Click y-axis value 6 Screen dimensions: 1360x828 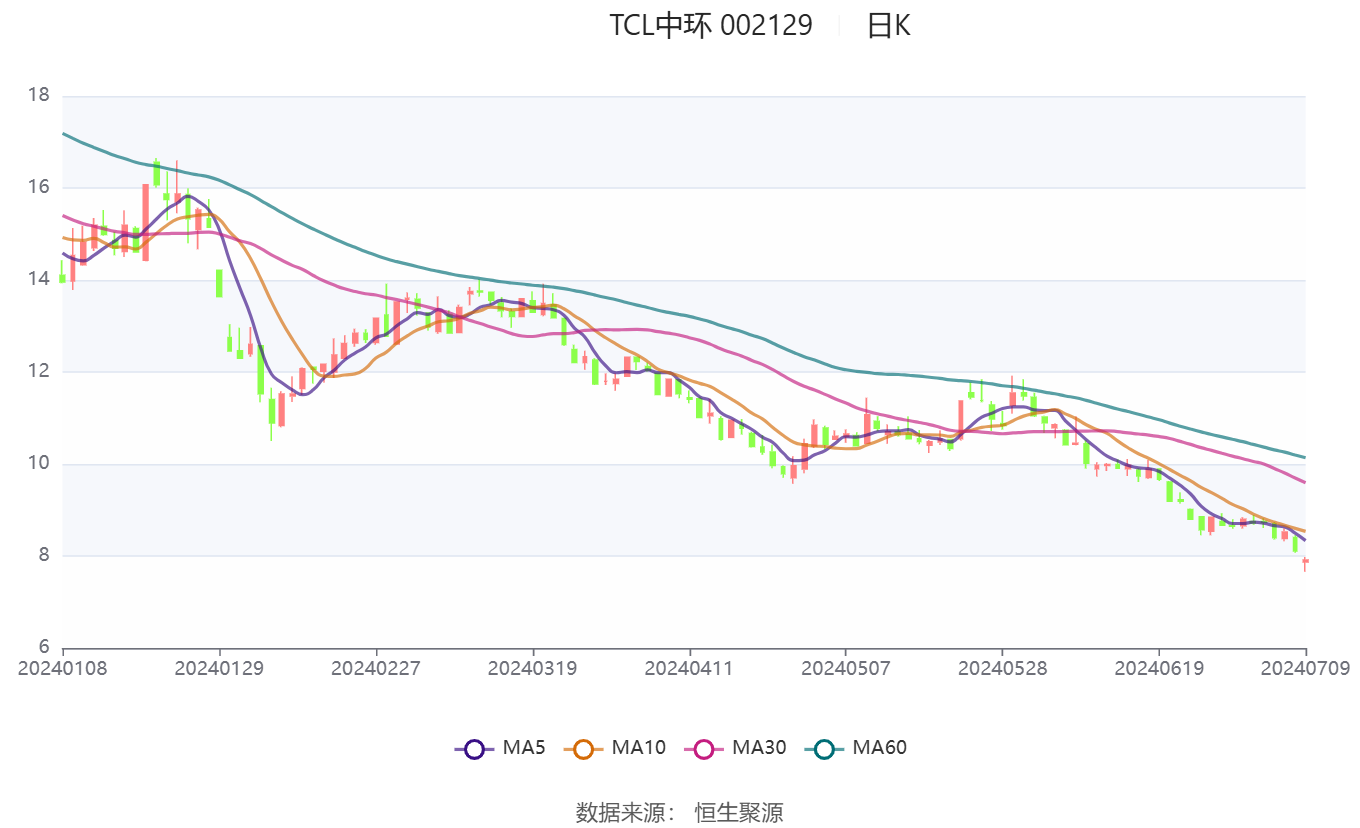44,647
